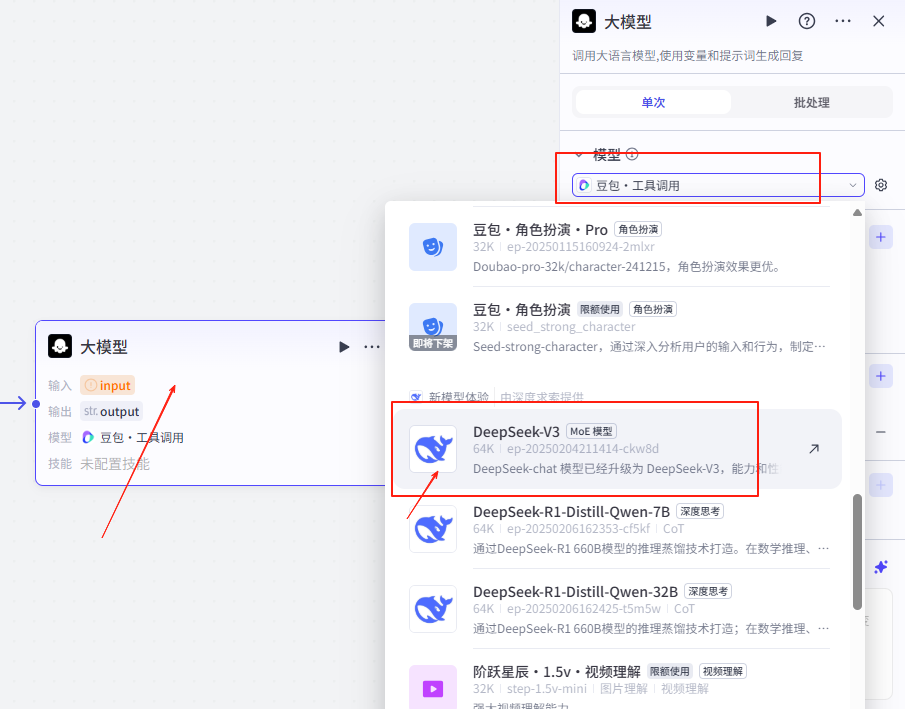The height and width of the screenshot is (709, 905).
Task: Switch to the 批处理 tab
Action: (811, 102)
